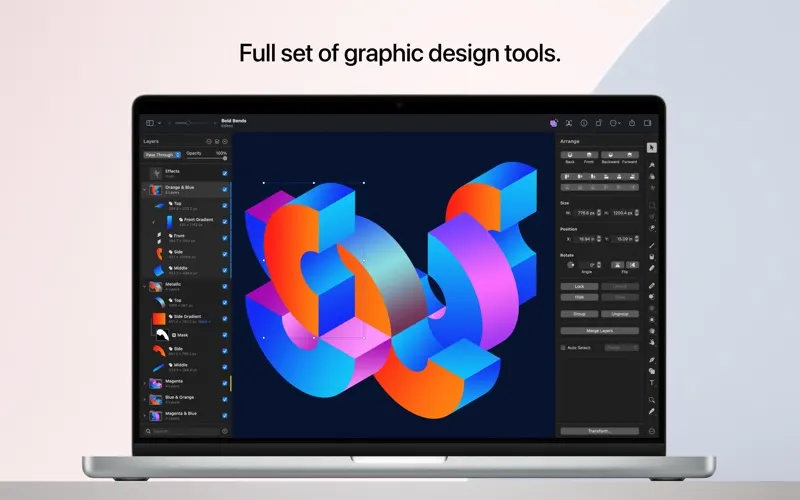Click the Ungroup button
This screenshot has width=800, height=500.
pyautogui.click(x=620, y=314)
